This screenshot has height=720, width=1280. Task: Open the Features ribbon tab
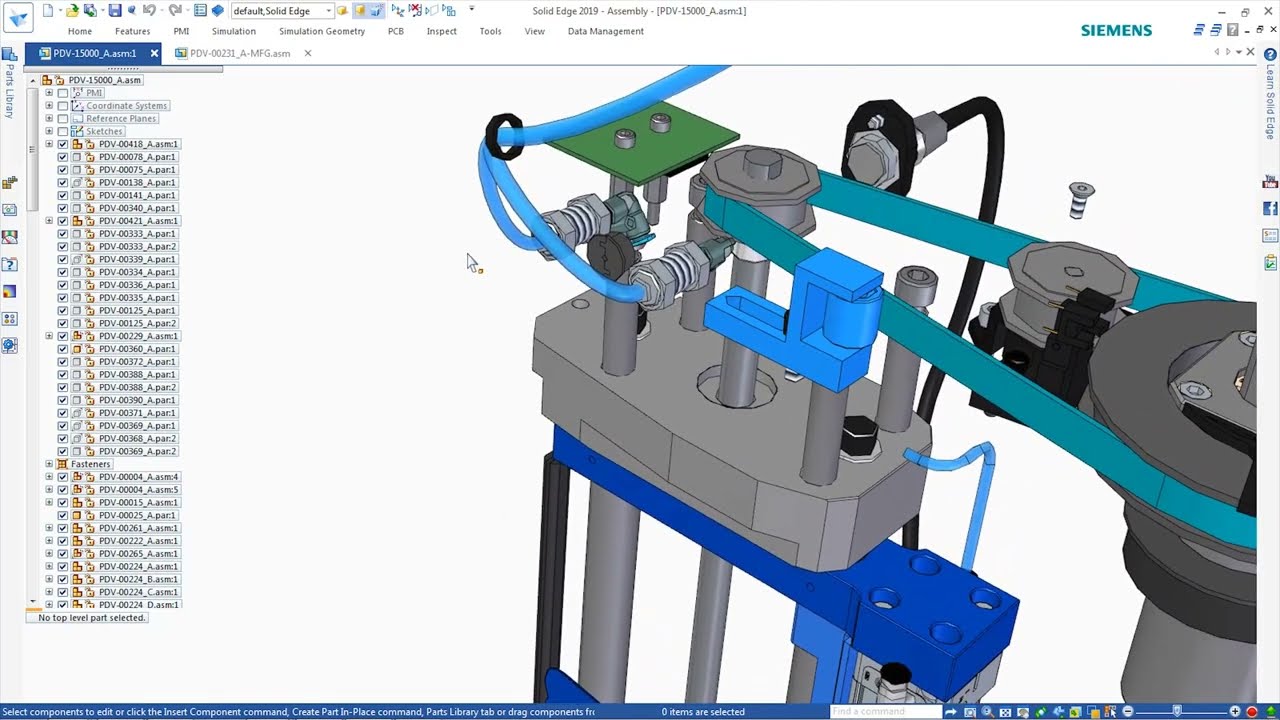point(133,31)
